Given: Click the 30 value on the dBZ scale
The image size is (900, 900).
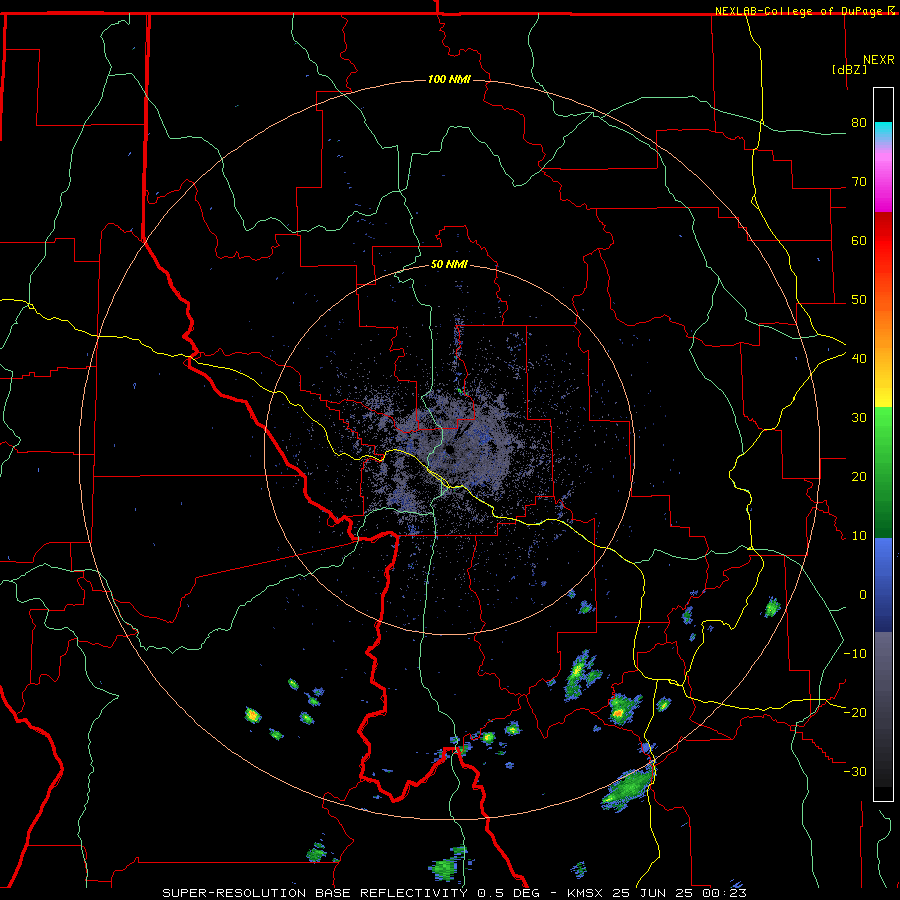Looking at the screenshot, I should [x=859, y=417].
